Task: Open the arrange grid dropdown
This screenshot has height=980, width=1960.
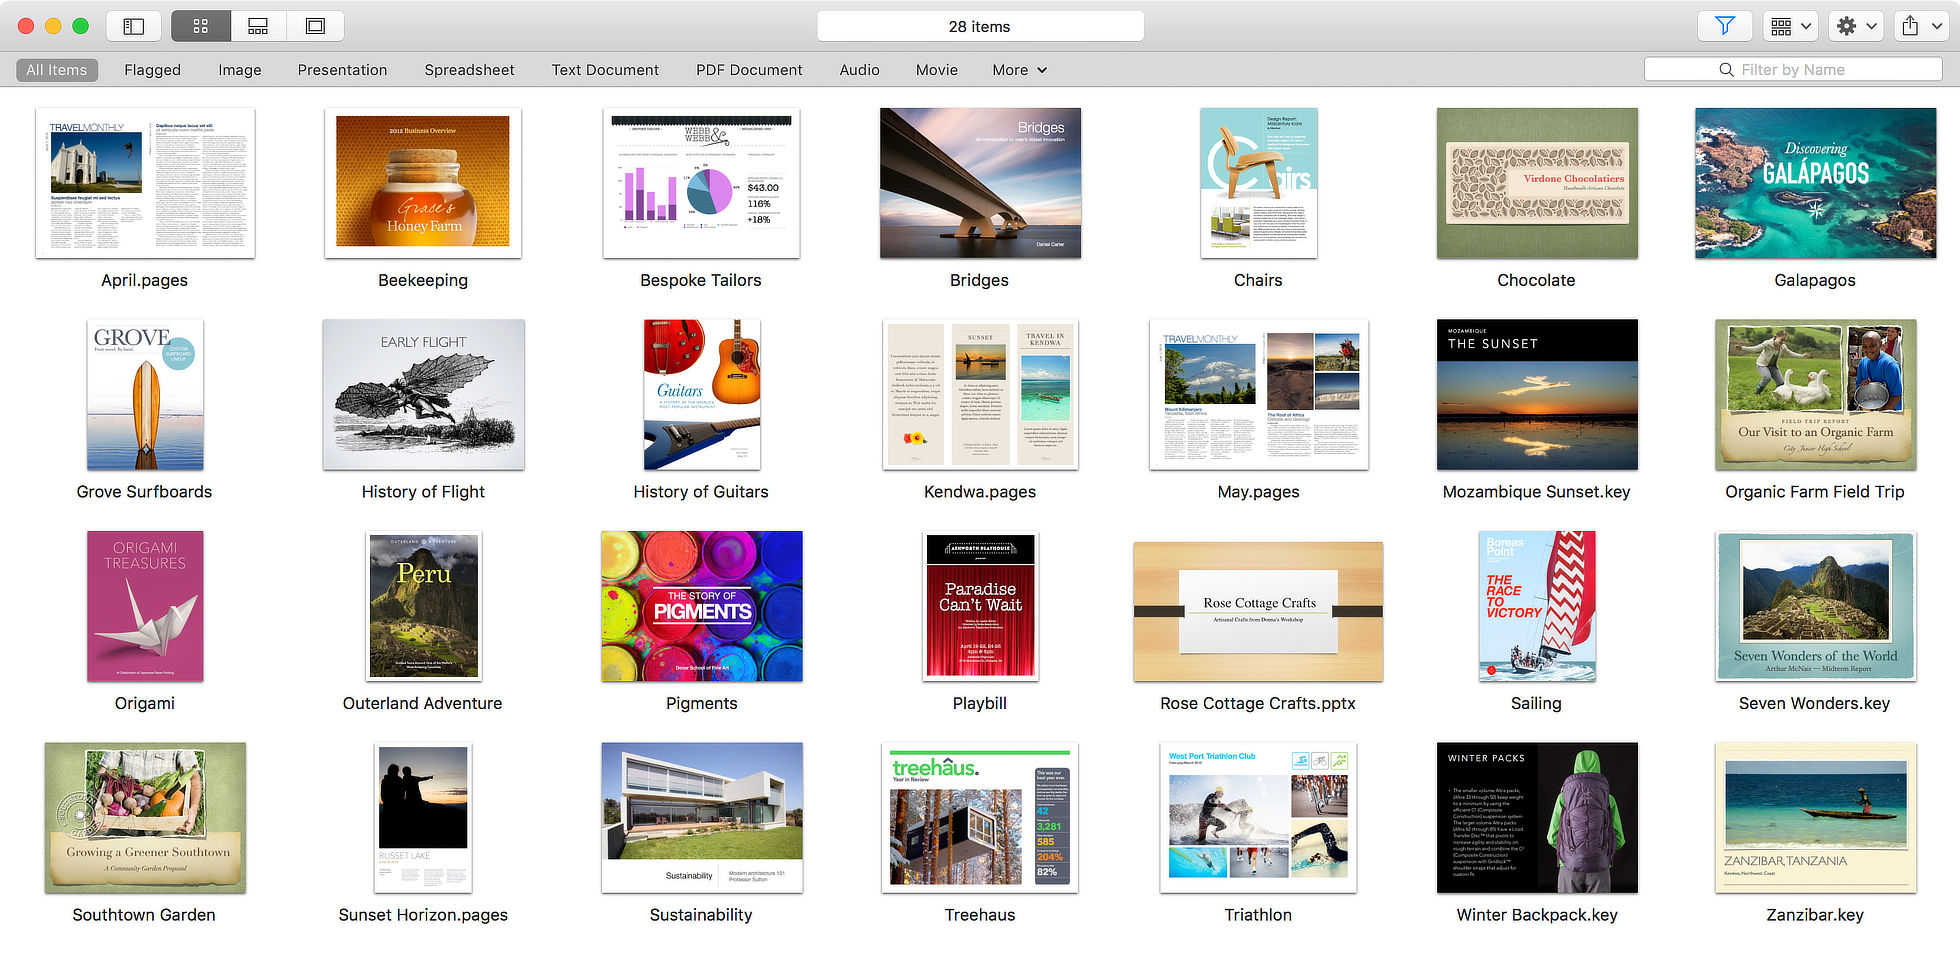Action: point(1791,26)
